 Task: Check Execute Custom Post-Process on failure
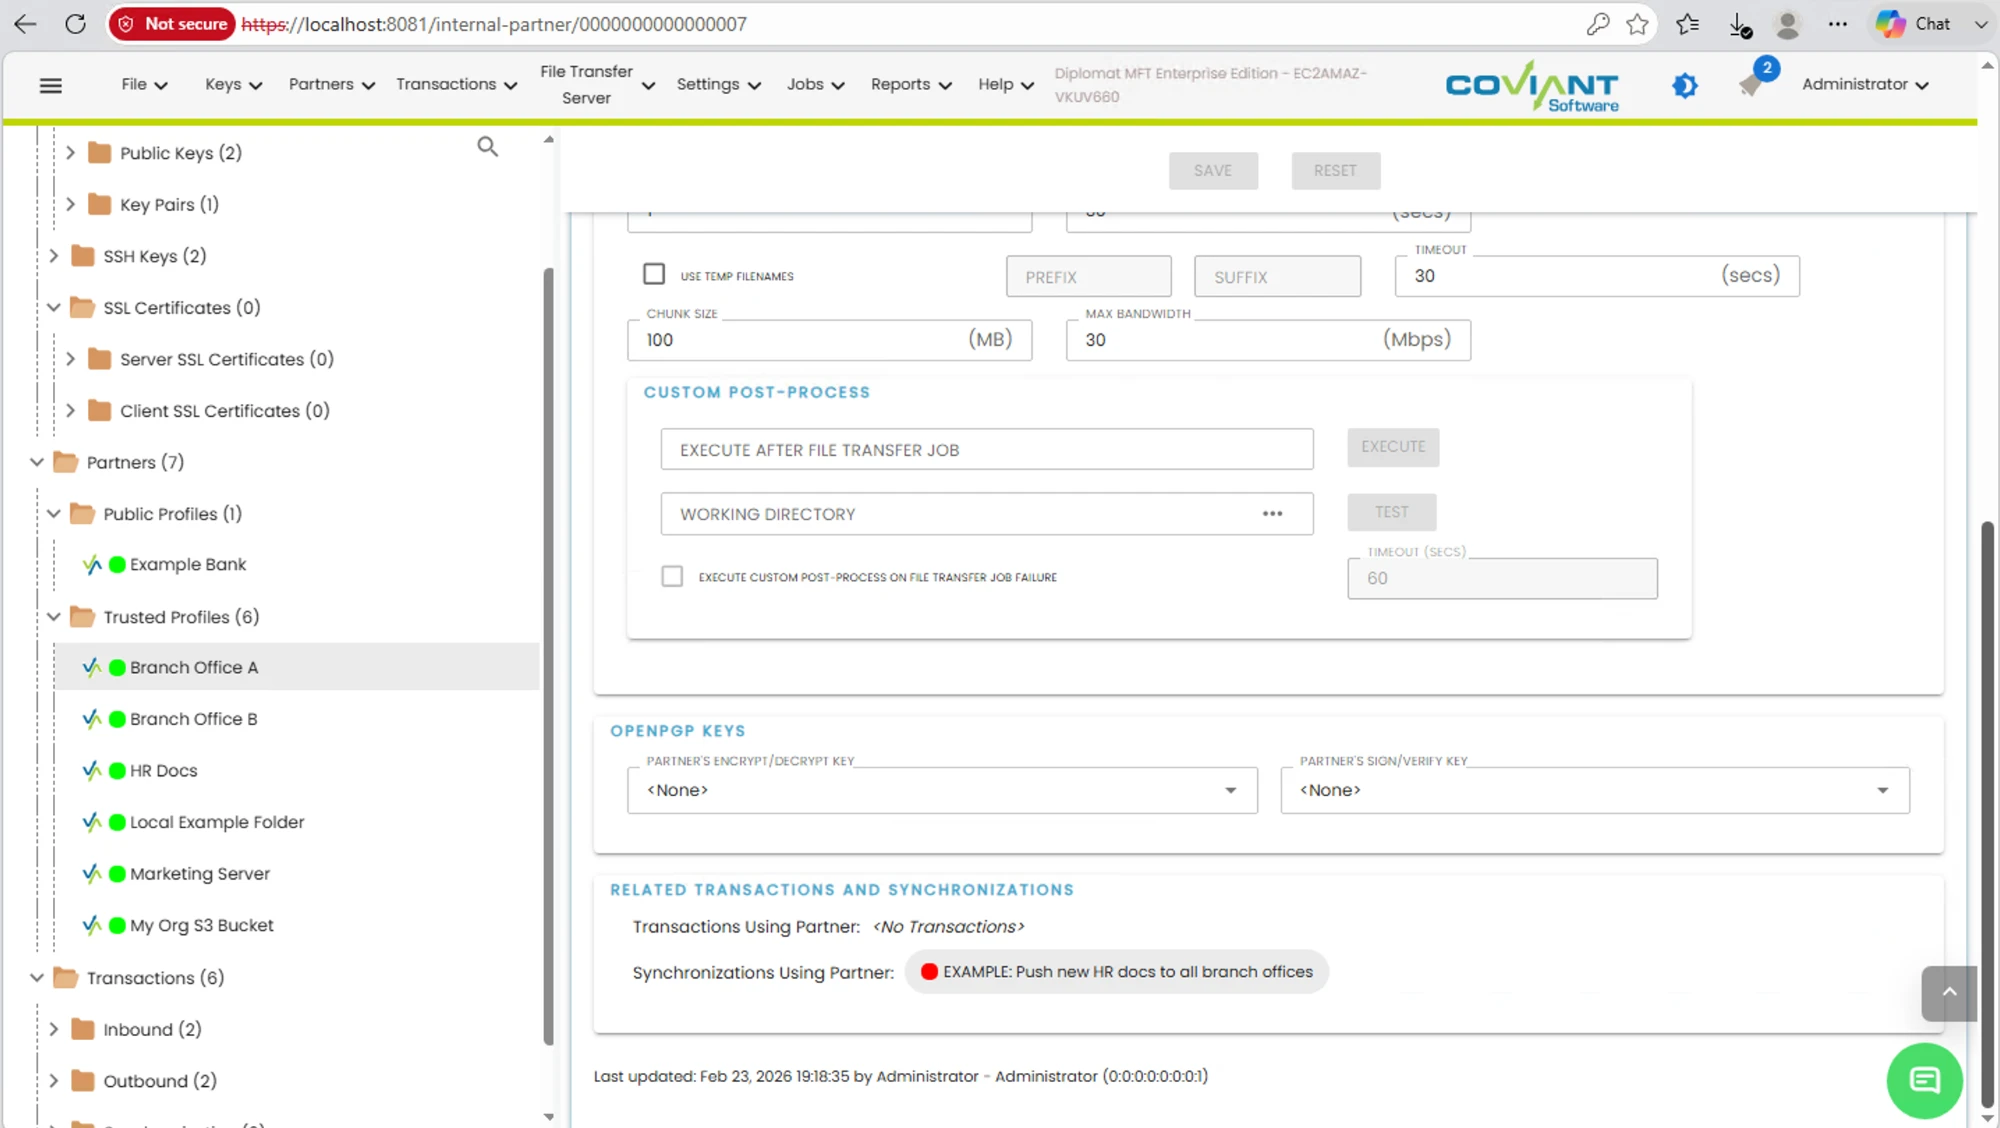[672, 576]
